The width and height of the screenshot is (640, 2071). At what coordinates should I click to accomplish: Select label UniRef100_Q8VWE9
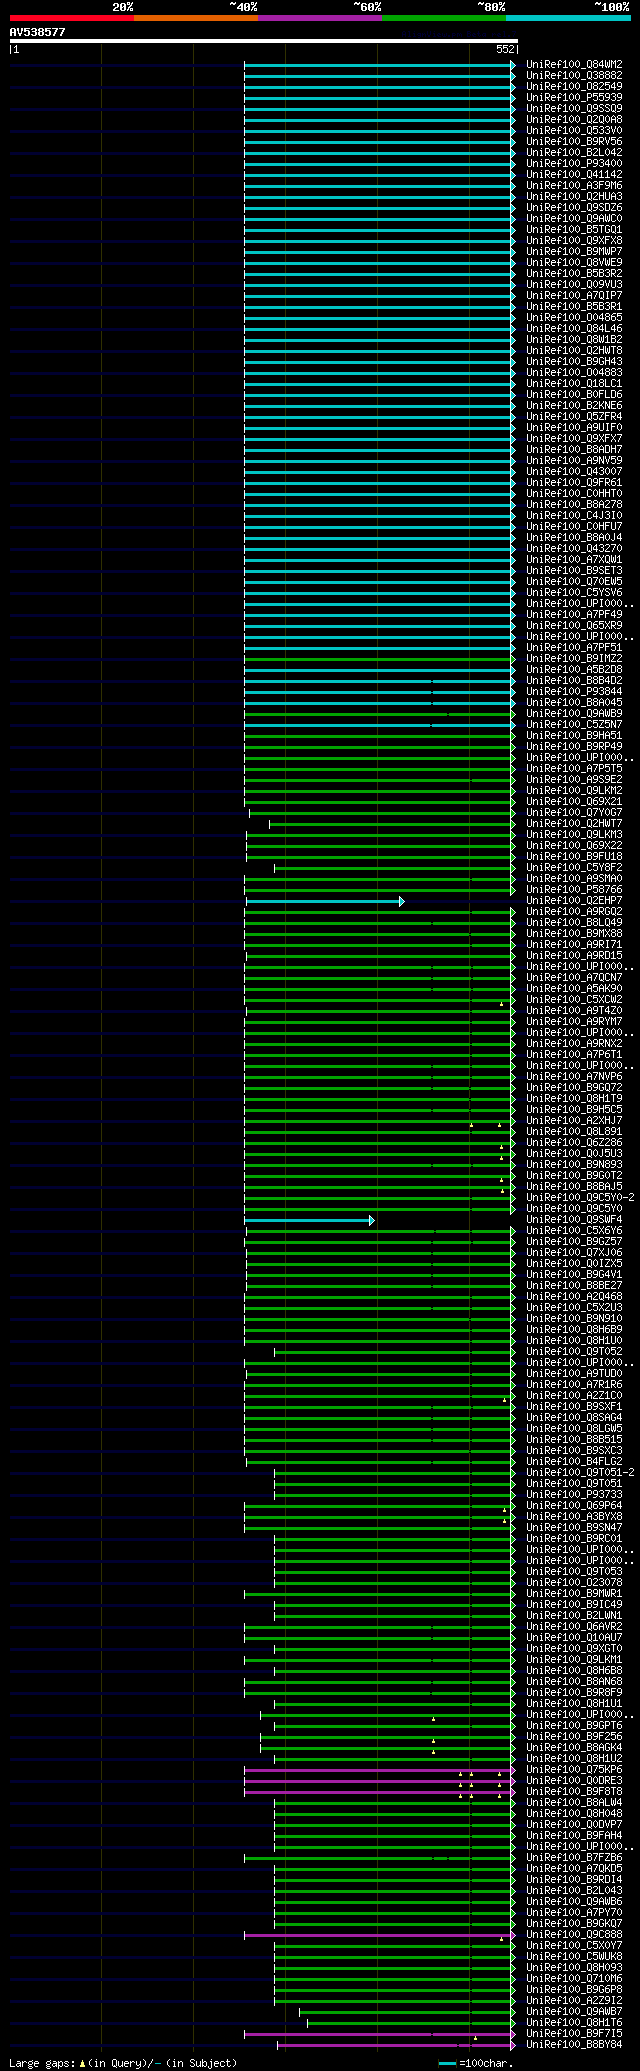click(574, 263)
